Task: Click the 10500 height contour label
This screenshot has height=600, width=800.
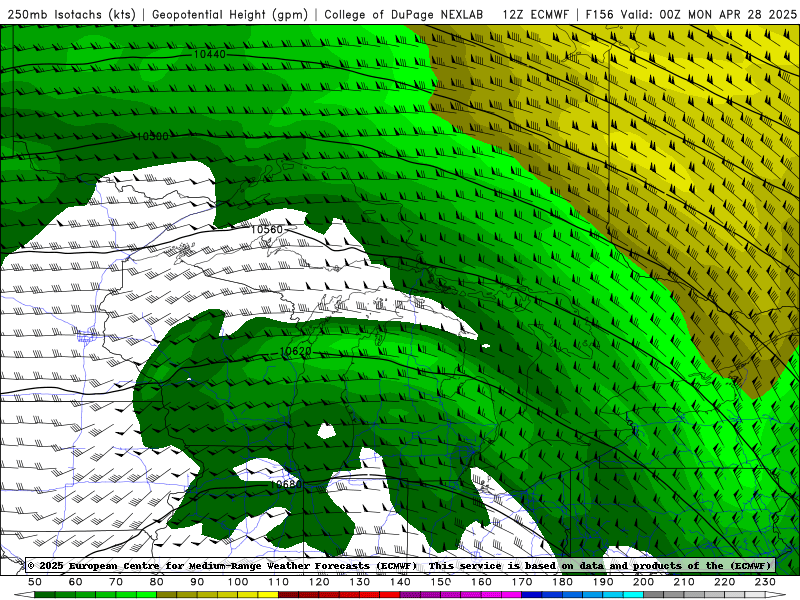Action: tap(153, 136)
